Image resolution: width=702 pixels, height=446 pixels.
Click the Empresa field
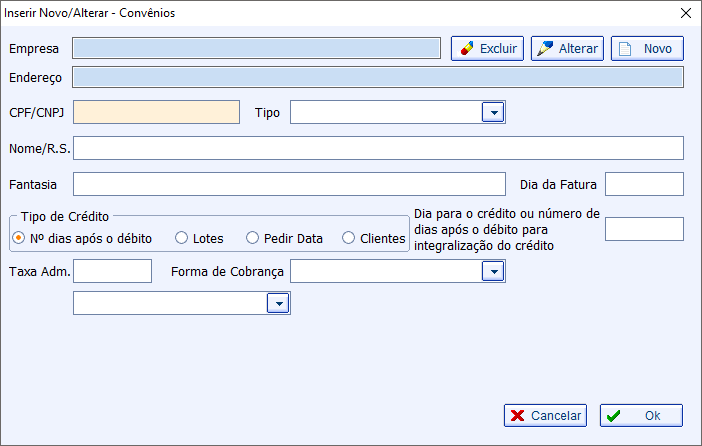coord(257,48)
